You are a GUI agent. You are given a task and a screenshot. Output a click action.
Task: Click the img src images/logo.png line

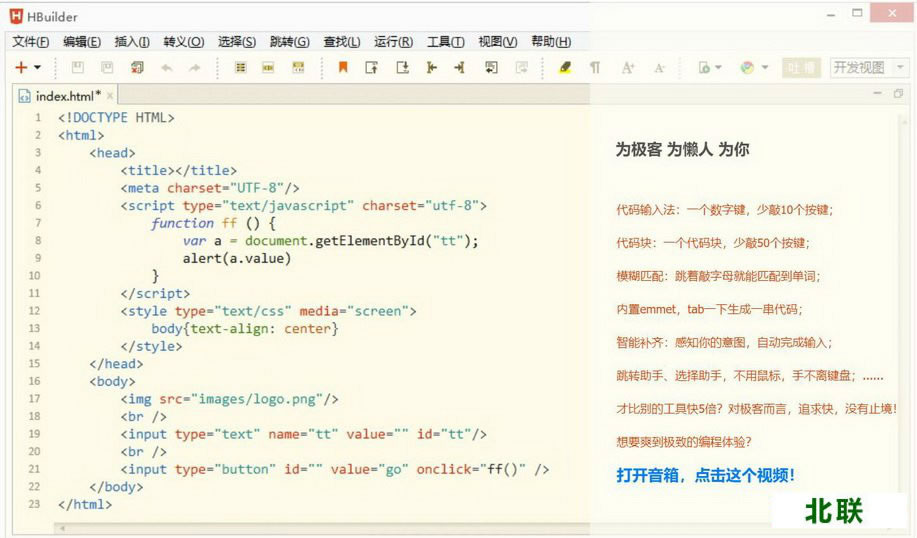(229, 399)
